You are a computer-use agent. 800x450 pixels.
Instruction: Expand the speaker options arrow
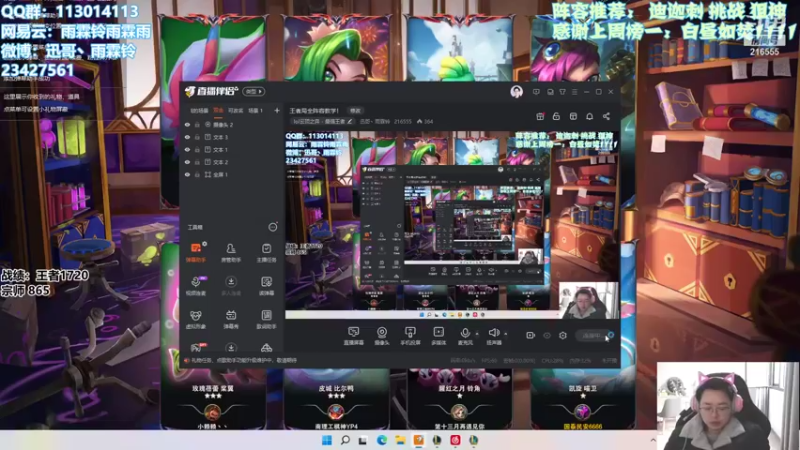pyautogui.click(x=506, y=334)
